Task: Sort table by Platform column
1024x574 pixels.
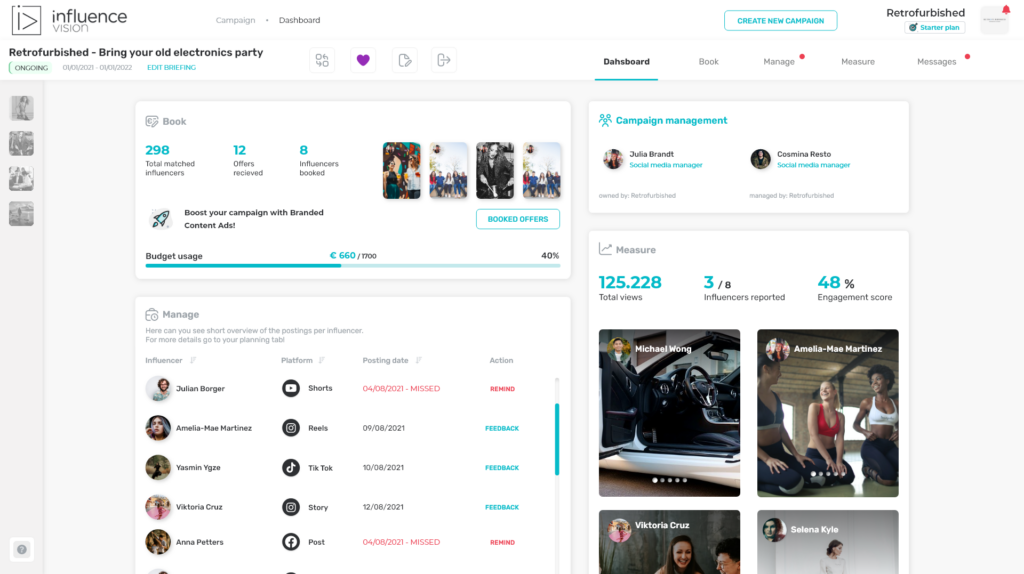Action: [322, 361]
